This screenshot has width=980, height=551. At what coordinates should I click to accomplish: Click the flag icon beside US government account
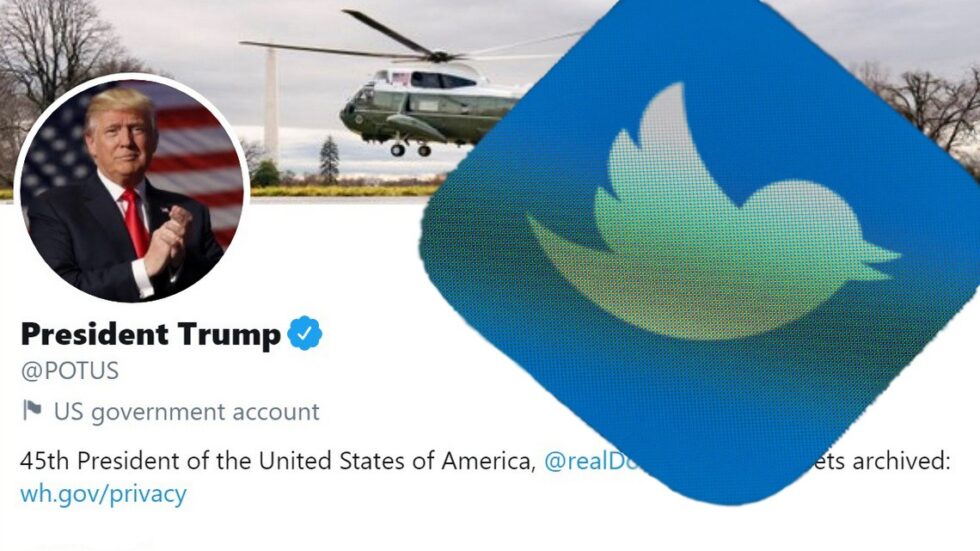32,410
